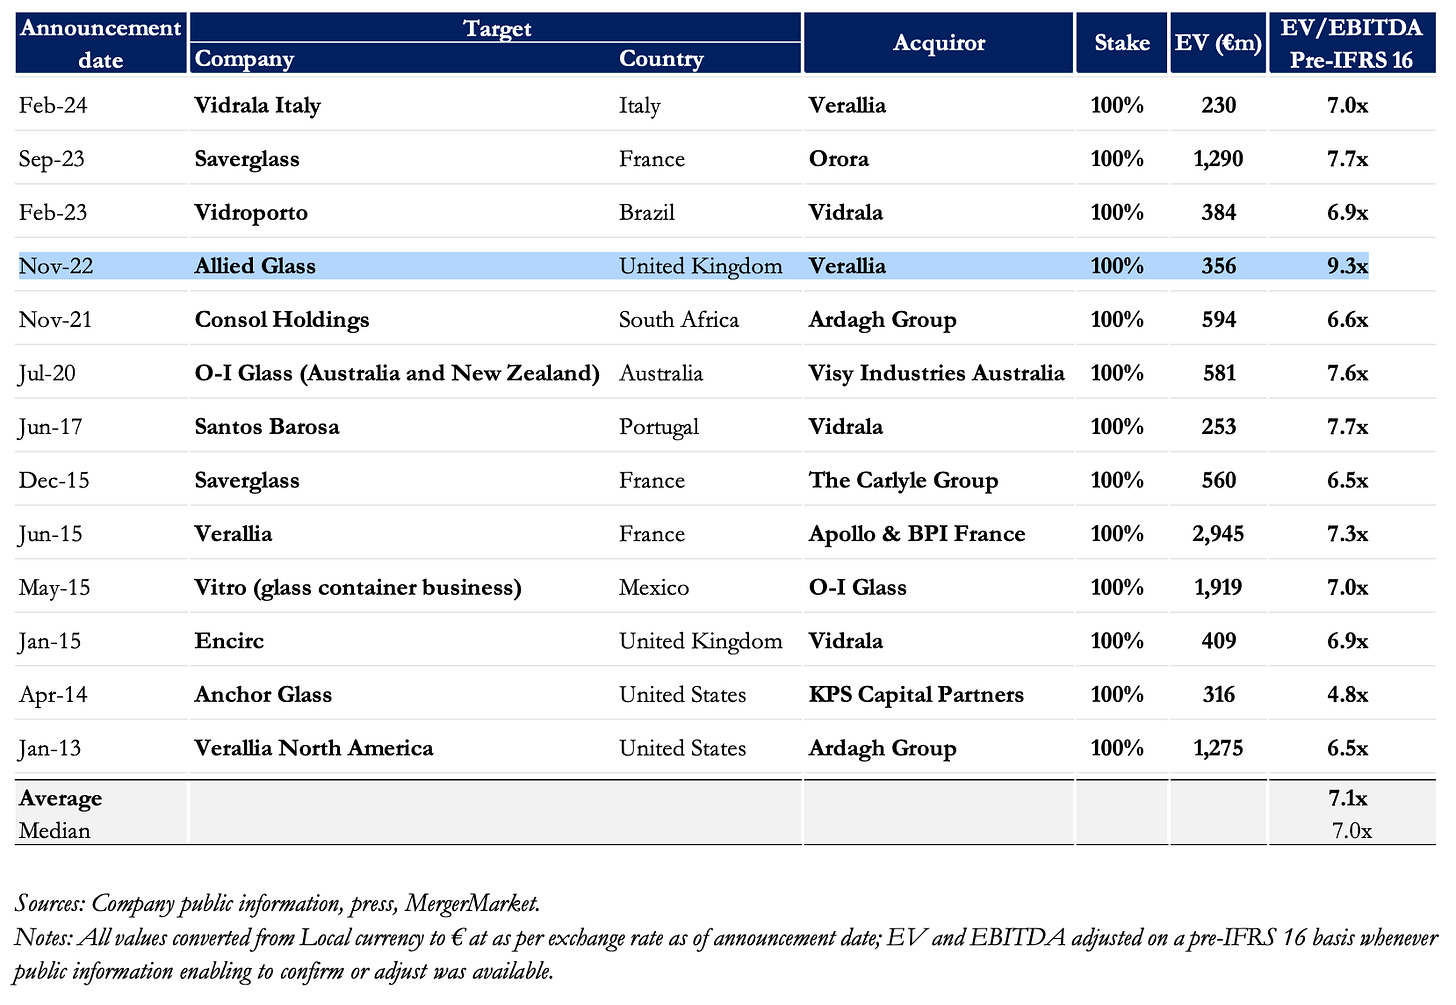
Task: Click the 'Announcement date' column header
Action: (x=101, y=43)
